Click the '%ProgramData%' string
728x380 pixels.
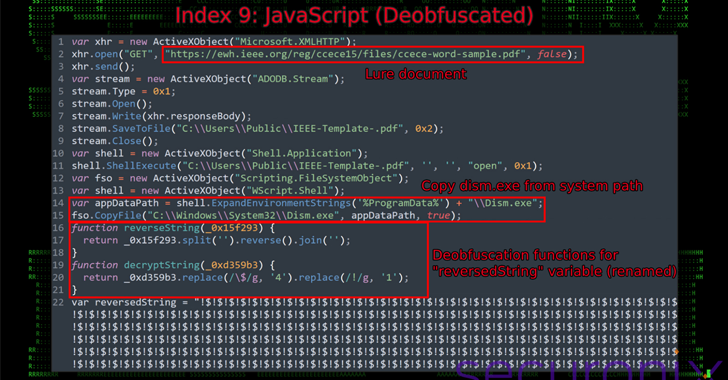click(x=400, y=203)
